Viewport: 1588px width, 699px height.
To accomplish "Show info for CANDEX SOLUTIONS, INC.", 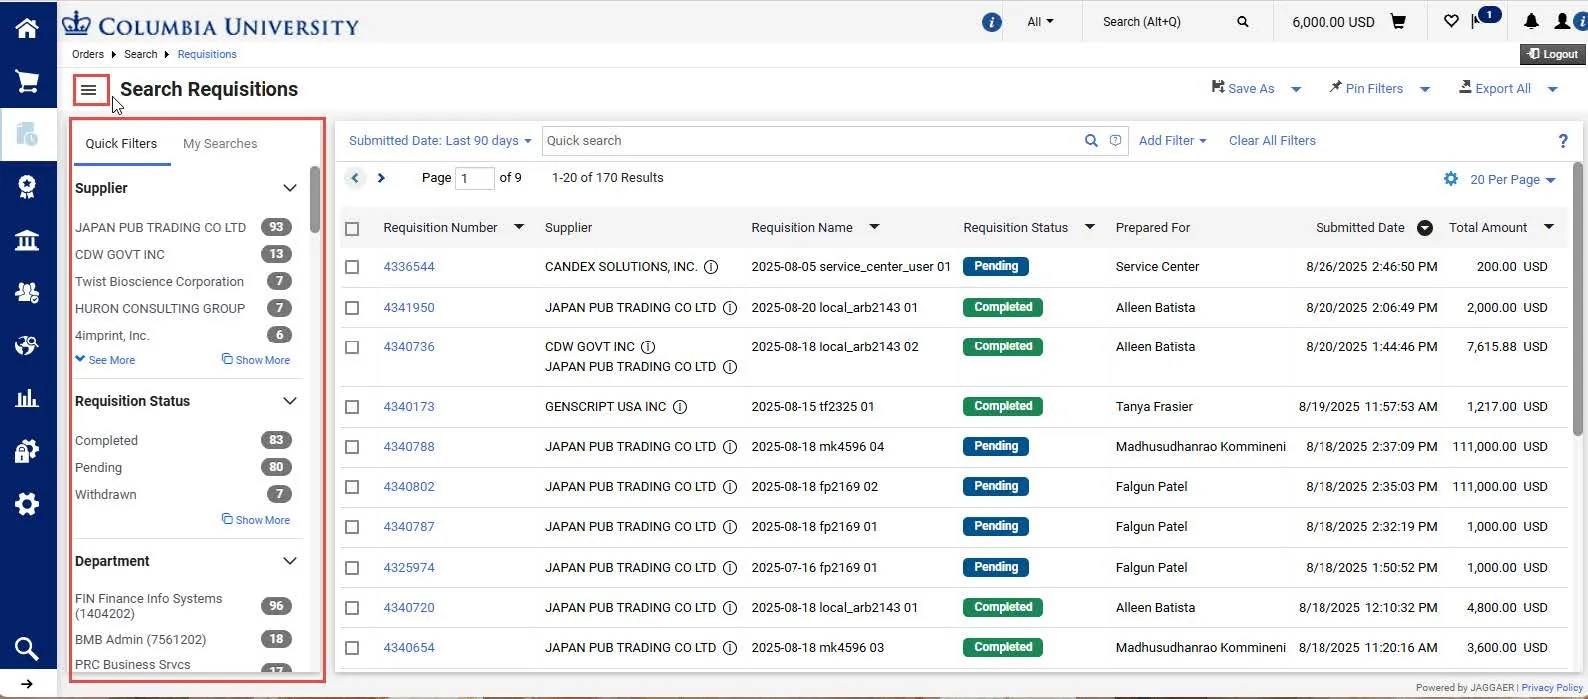I will (x=711, y=267).
